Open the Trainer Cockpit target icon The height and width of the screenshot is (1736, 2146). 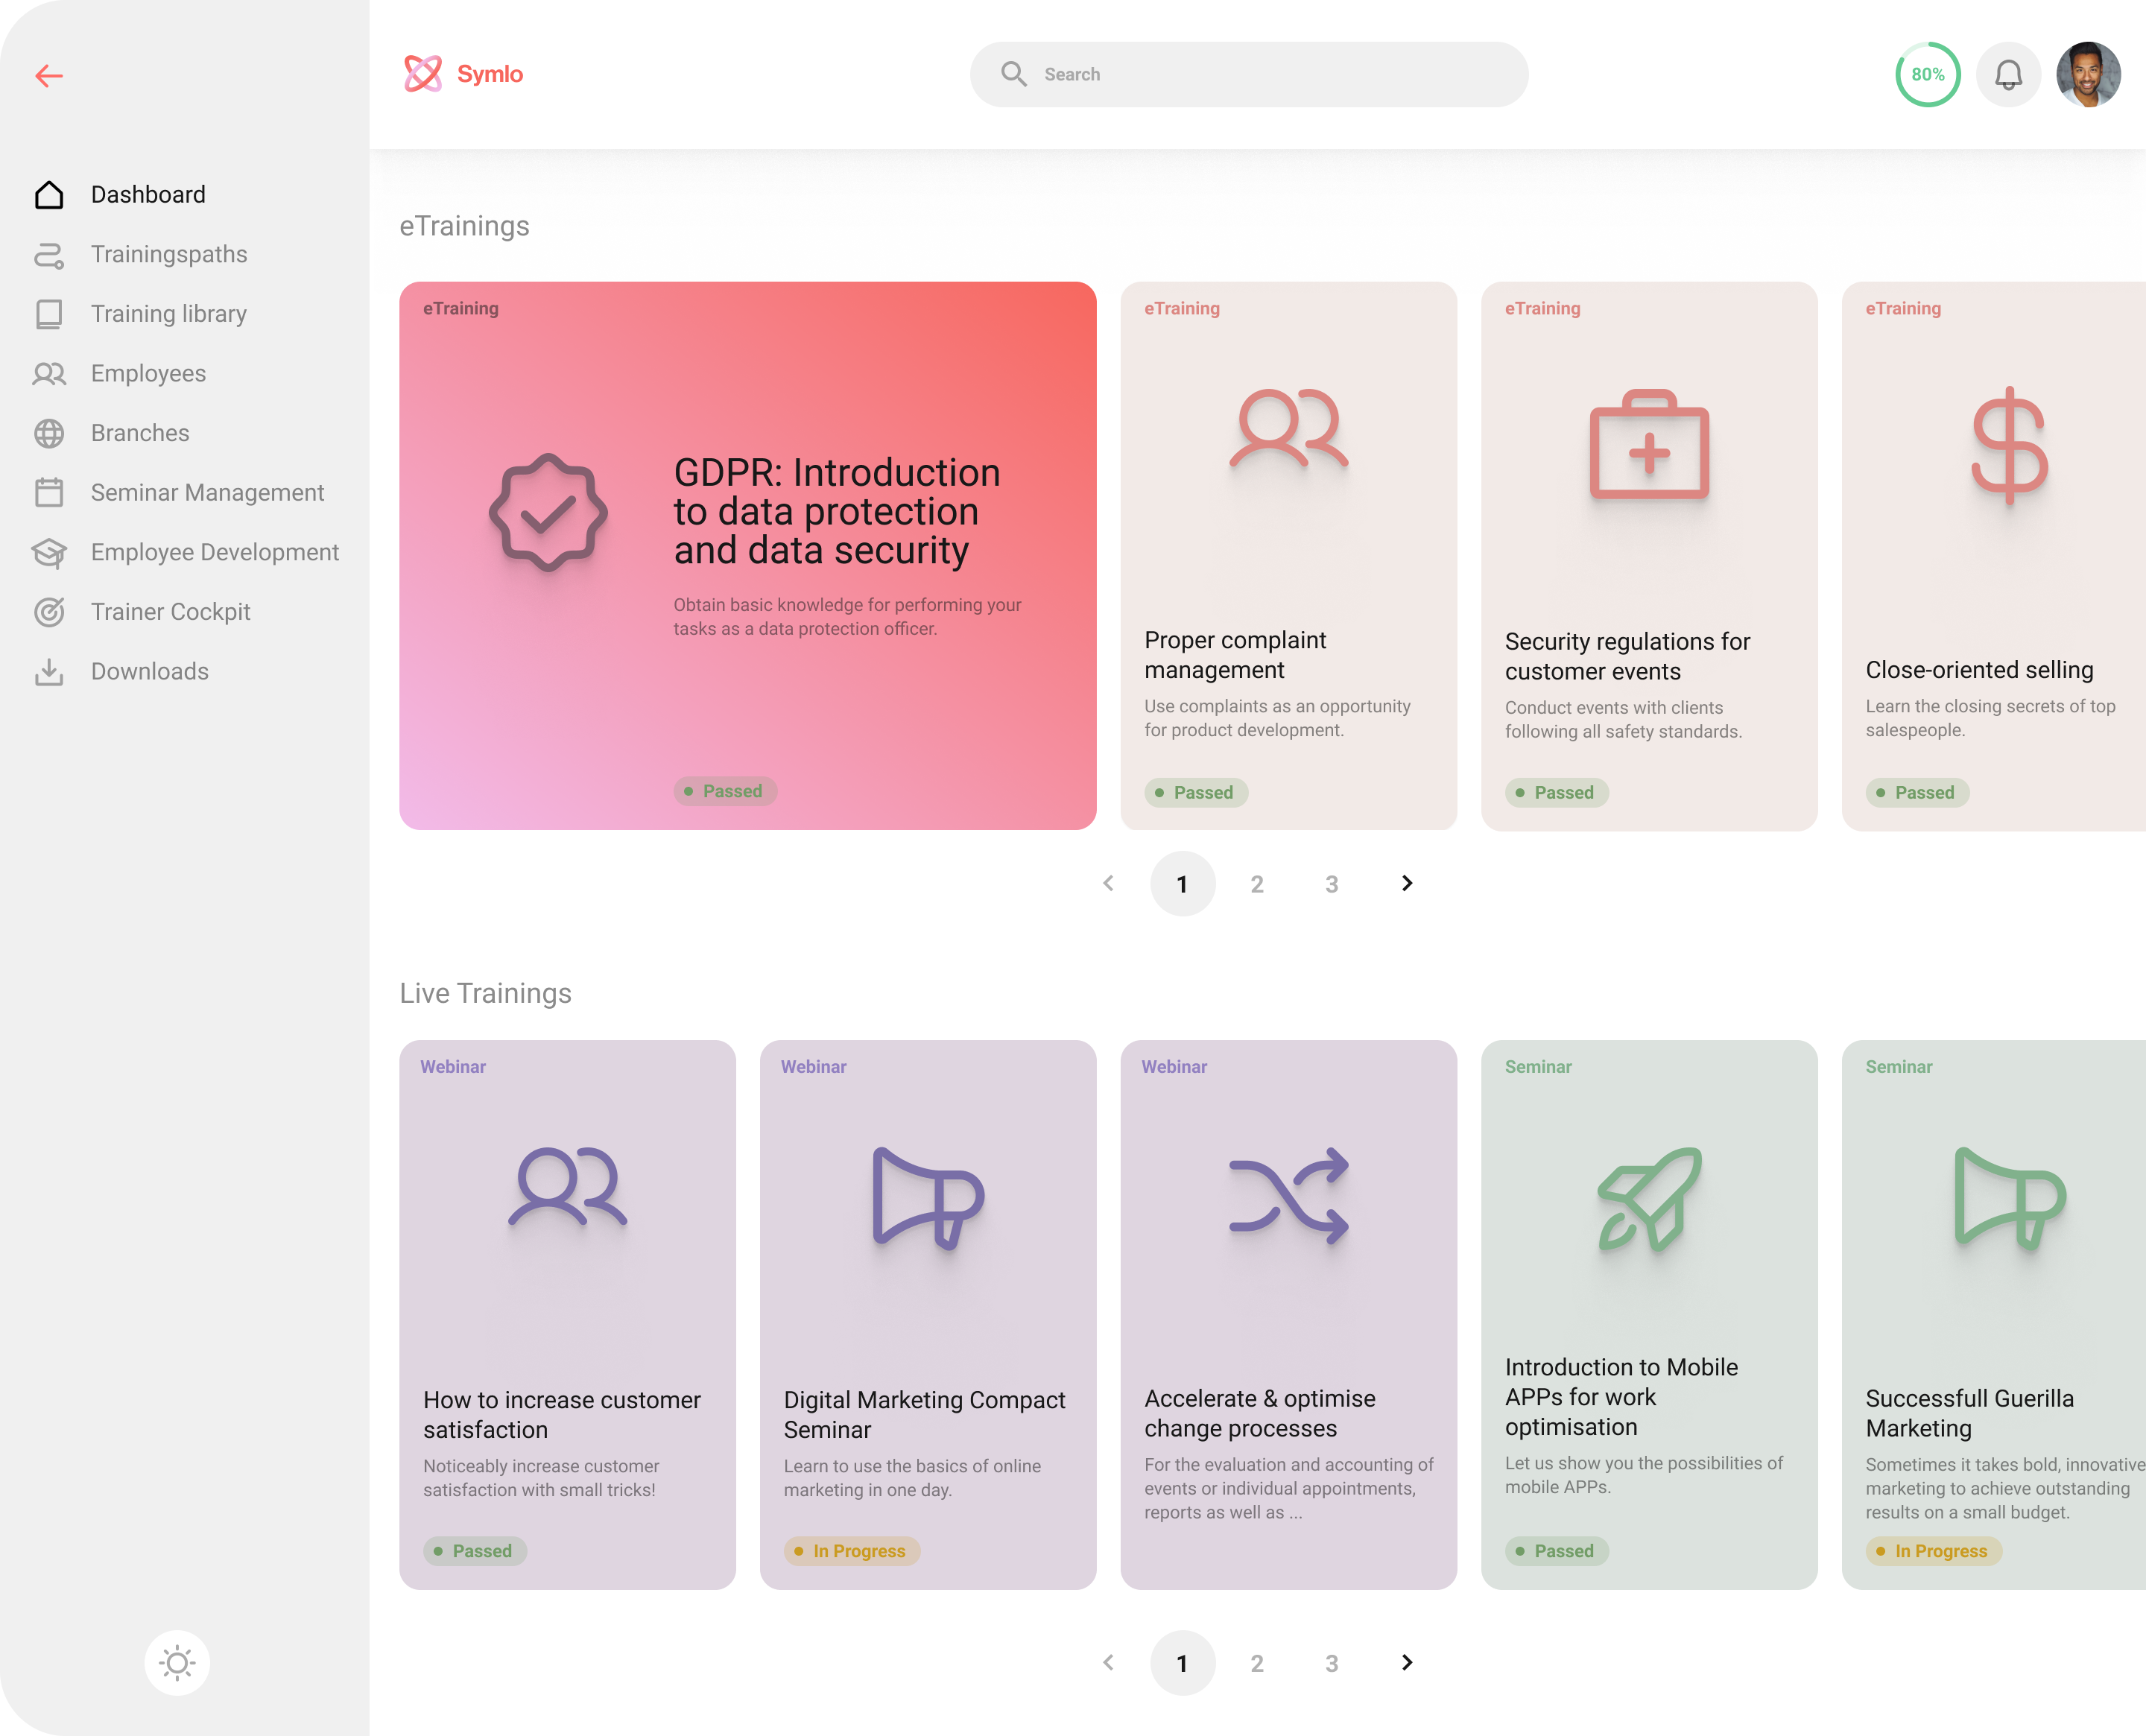pos(49,612)
